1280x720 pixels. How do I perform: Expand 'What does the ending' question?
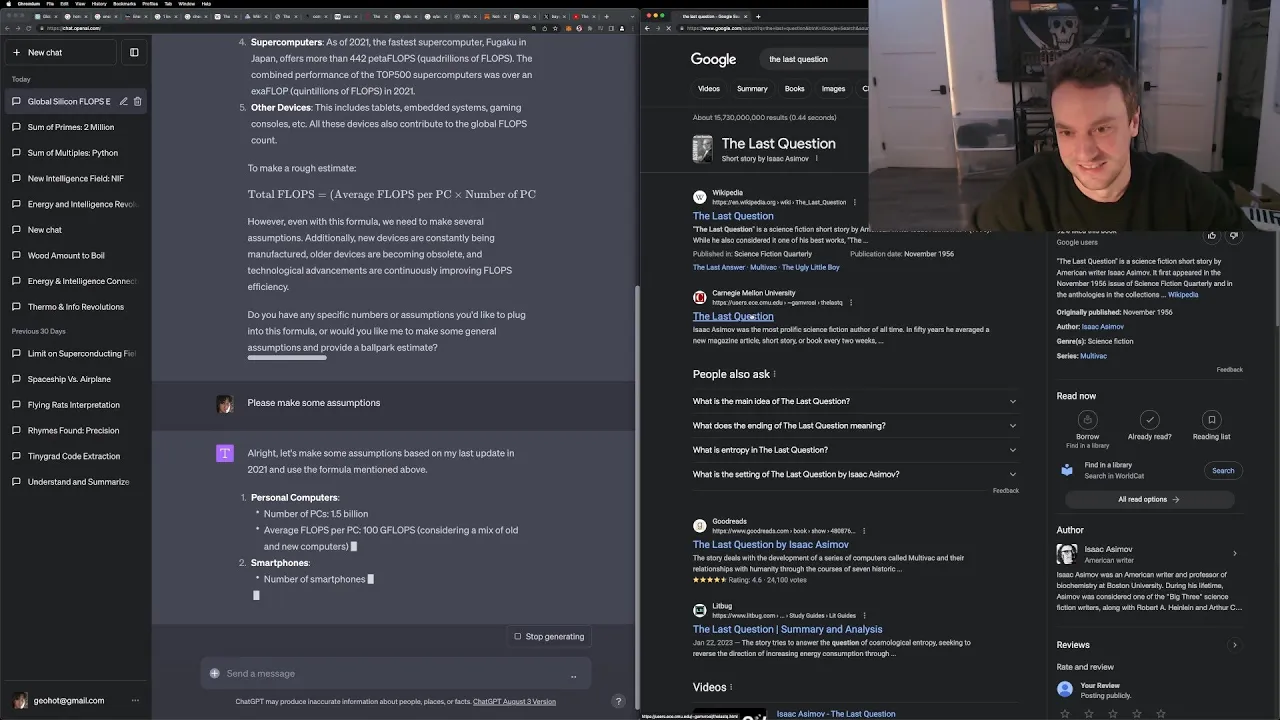pos(855,426)
